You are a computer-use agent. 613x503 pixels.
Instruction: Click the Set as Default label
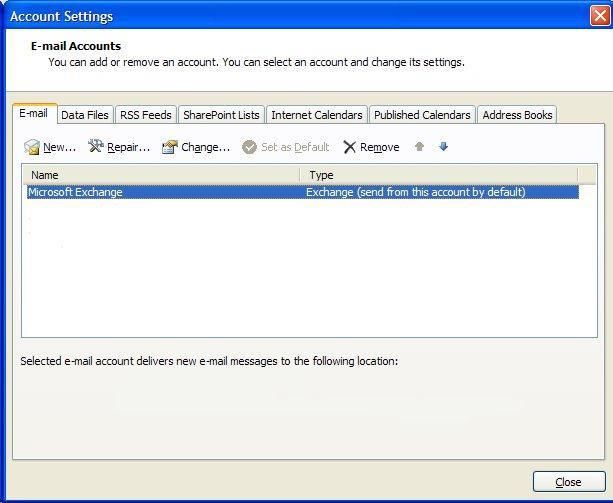coord(295,147)
